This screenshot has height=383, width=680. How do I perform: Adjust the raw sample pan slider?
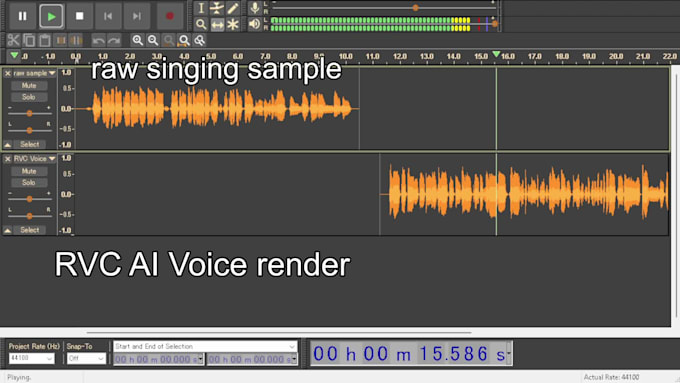click(x=29, y=130)
